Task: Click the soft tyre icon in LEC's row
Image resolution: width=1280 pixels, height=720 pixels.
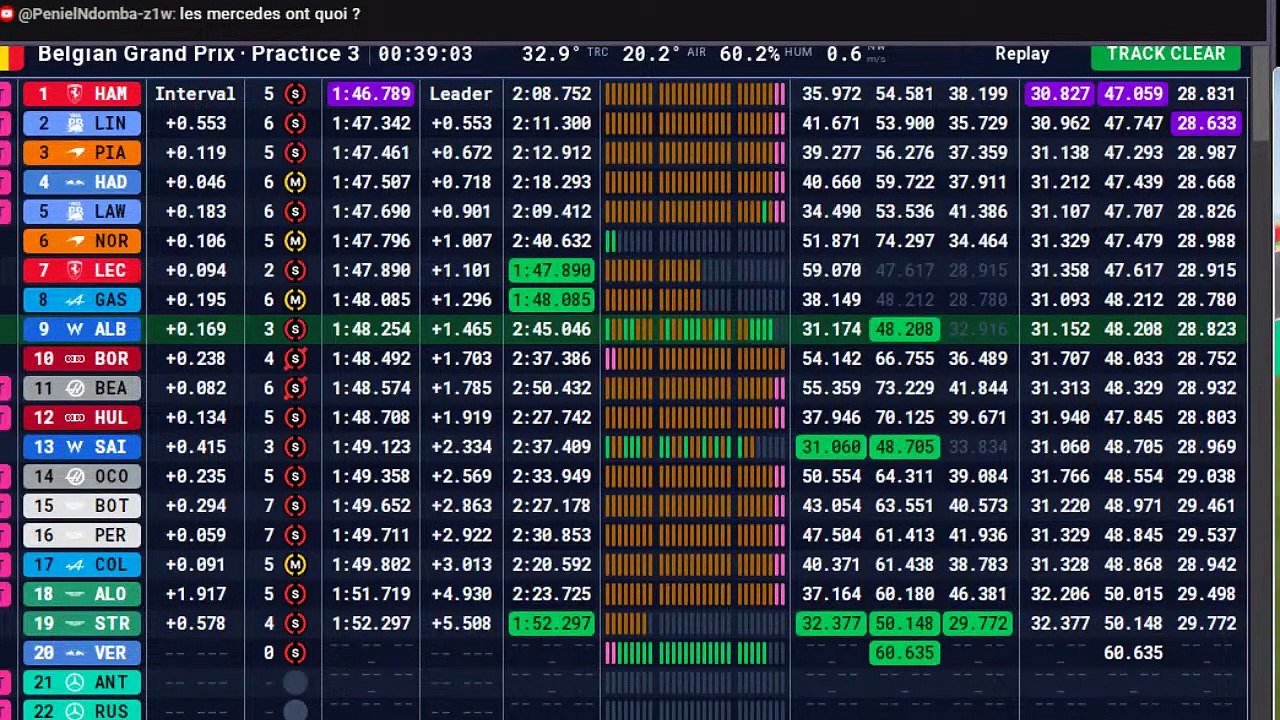Action: tap(294, 270)
